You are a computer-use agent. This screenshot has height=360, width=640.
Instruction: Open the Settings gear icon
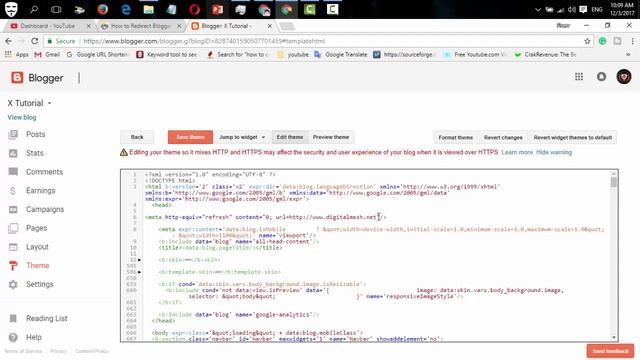coord(13,284)
